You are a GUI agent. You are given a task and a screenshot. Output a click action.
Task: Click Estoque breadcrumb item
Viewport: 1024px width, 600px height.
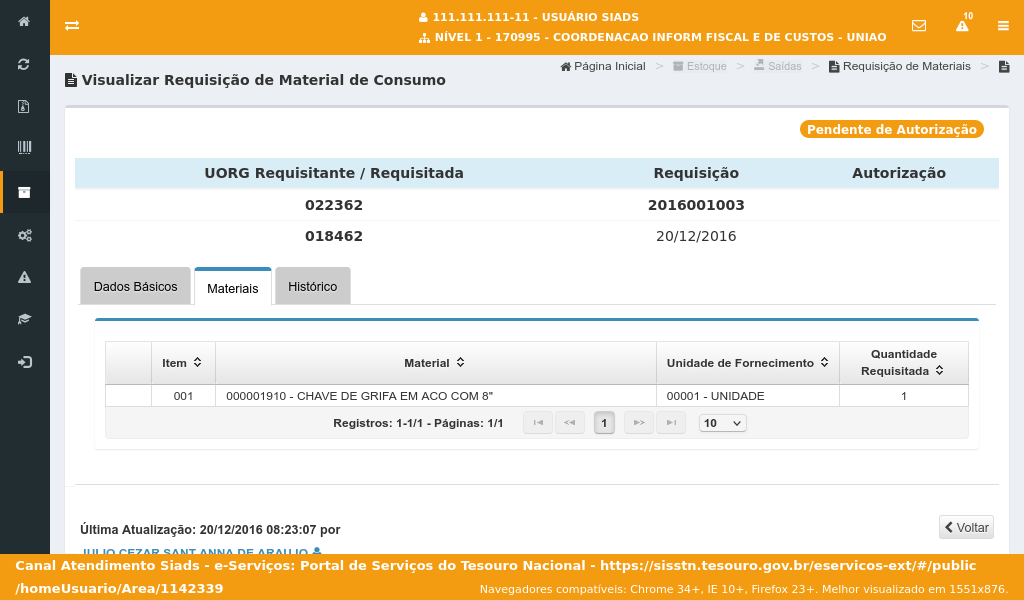click(x=700, y=66)
